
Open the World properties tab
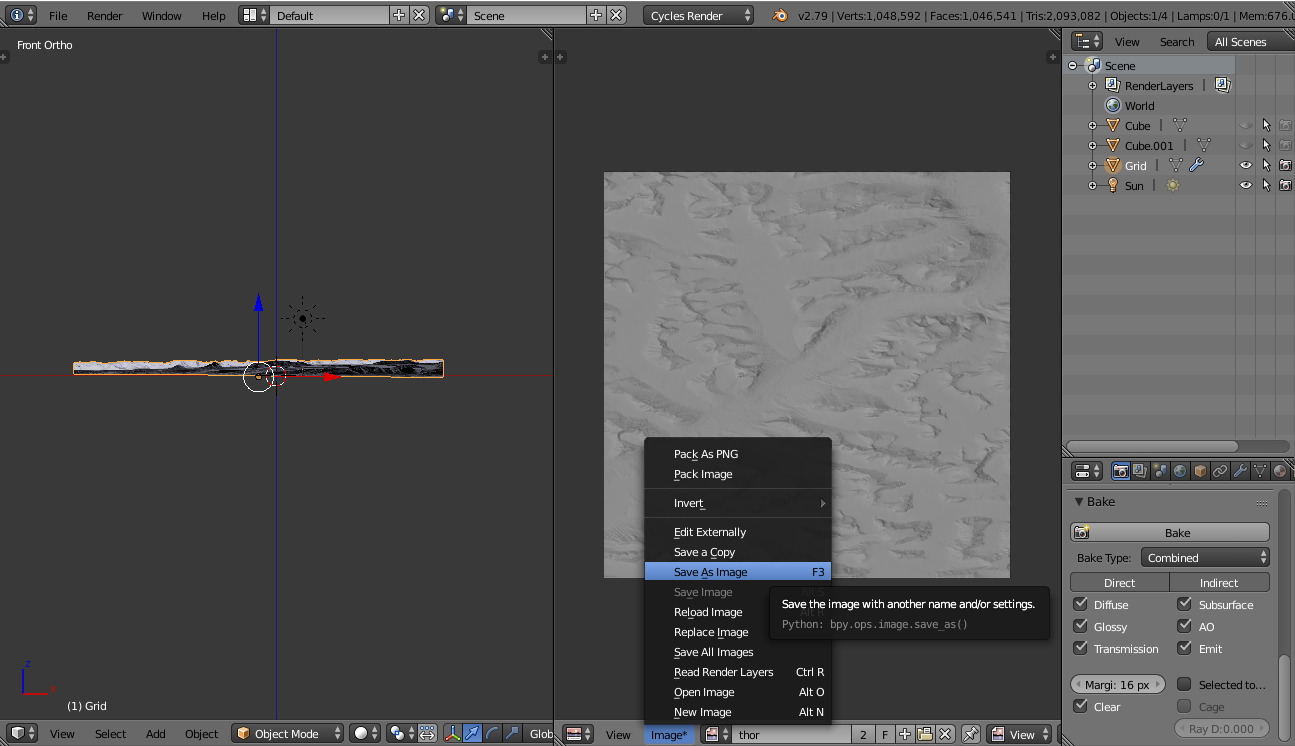coord(1181,471)
